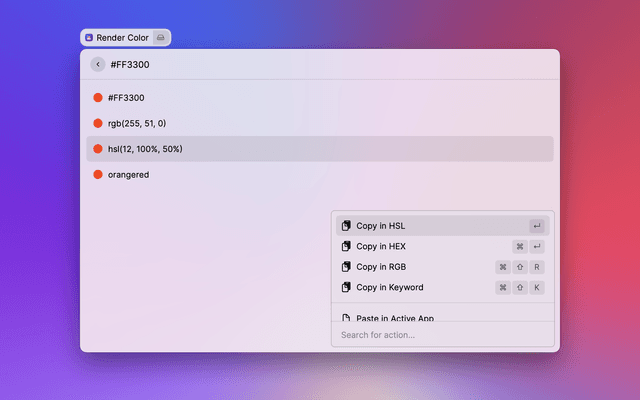Click the orange swatch next to #FF3300 result
Viewport: 640px width, 400px height.
coord(98,98)
